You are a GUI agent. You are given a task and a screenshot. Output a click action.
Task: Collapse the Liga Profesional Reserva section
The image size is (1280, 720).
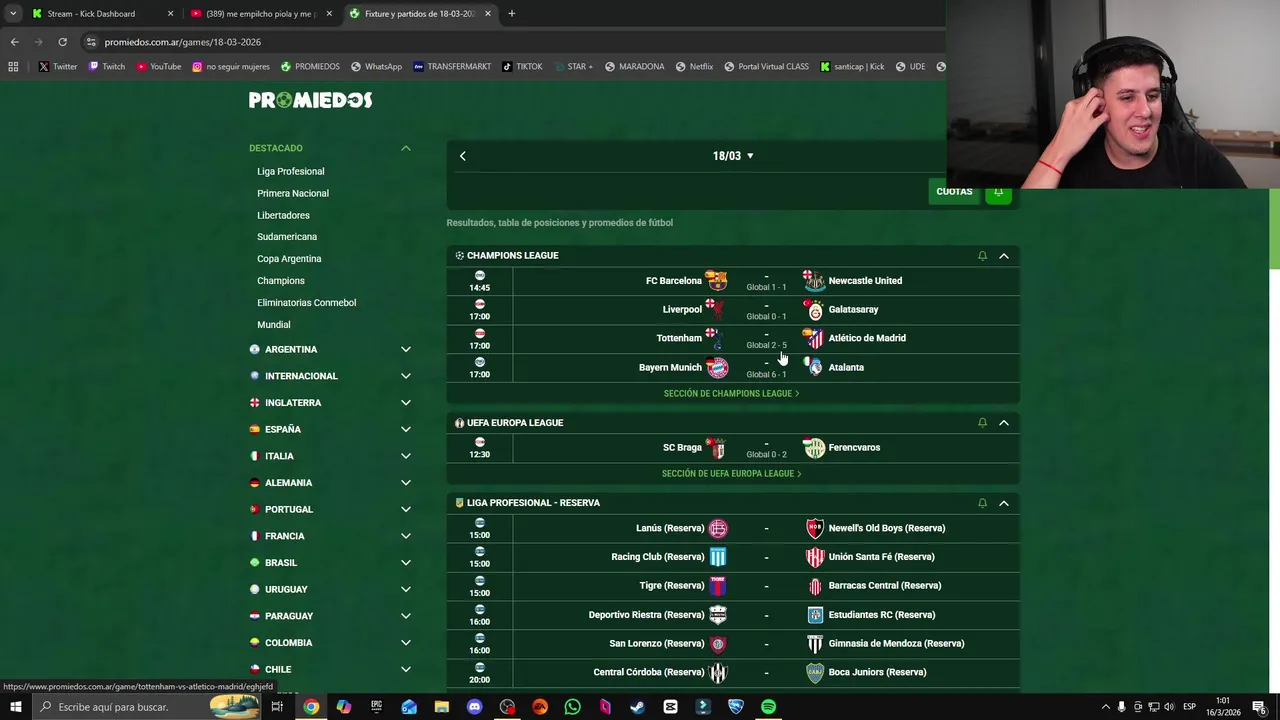point(1004,503)
